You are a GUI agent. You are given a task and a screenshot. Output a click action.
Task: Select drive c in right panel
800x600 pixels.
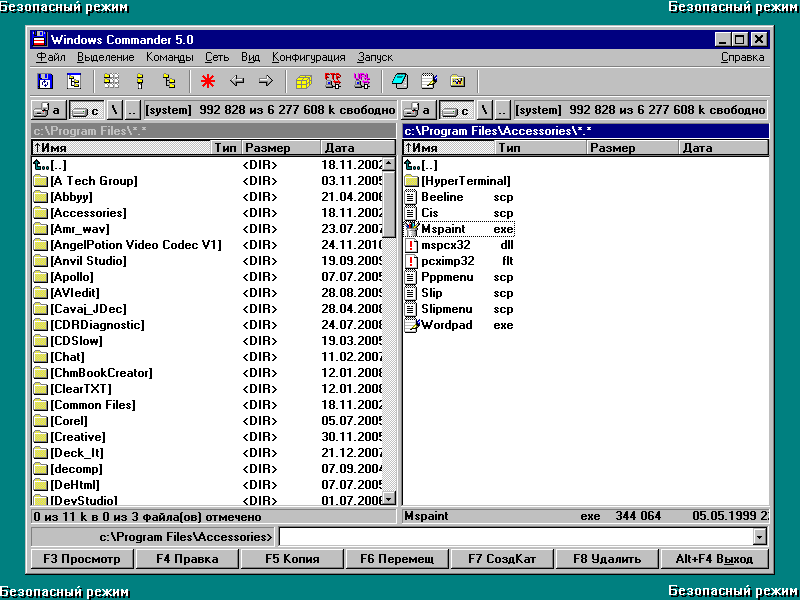(456, 110)
